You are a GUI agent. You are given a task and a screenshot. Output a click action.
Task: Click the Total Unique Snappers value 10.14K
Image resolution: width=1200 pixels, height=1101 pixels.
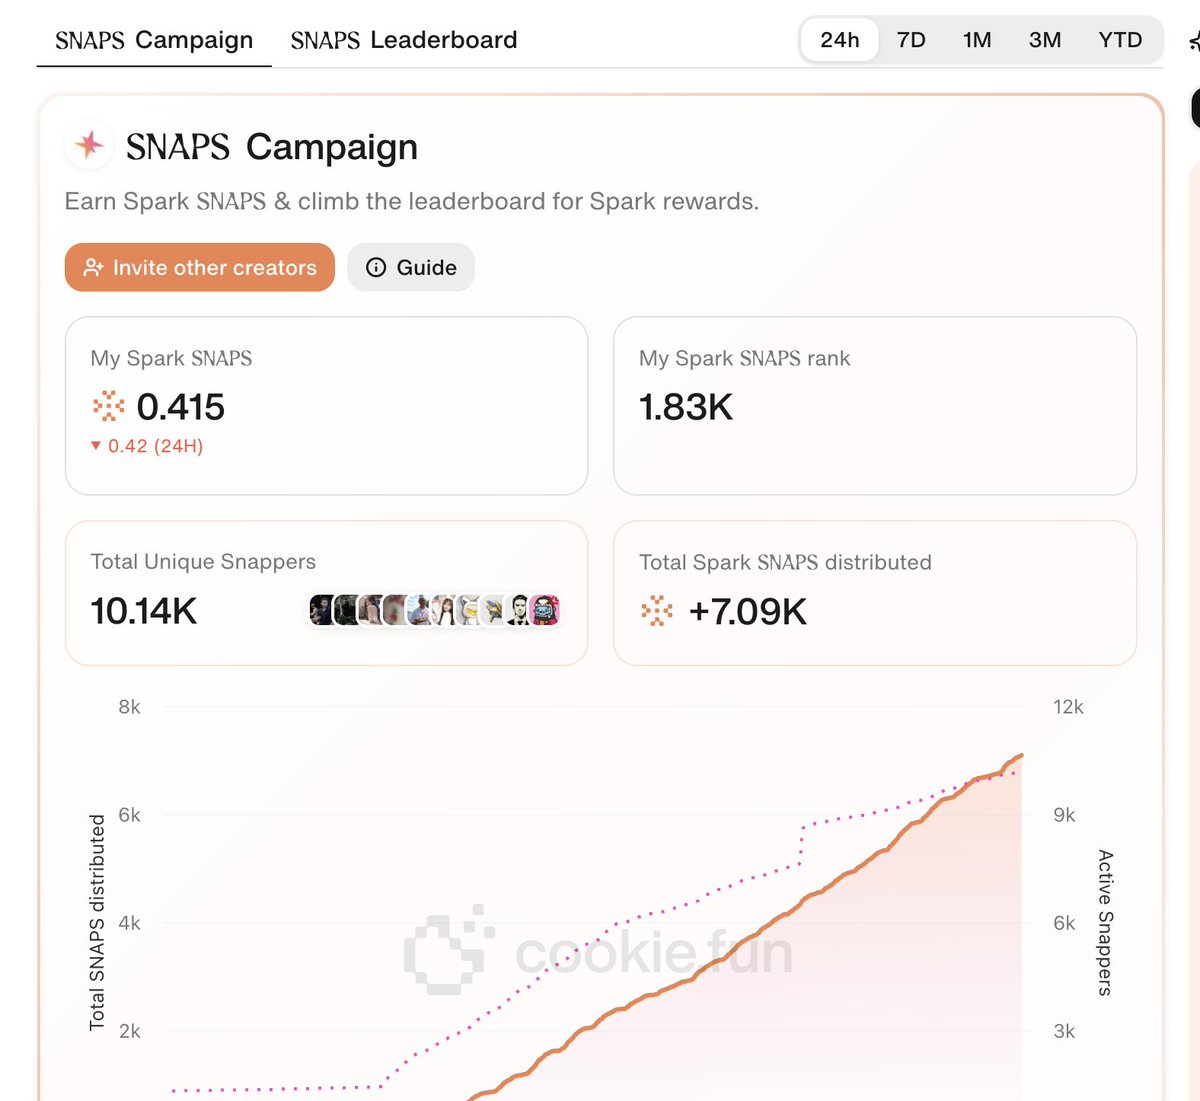(x=144, y=611)
